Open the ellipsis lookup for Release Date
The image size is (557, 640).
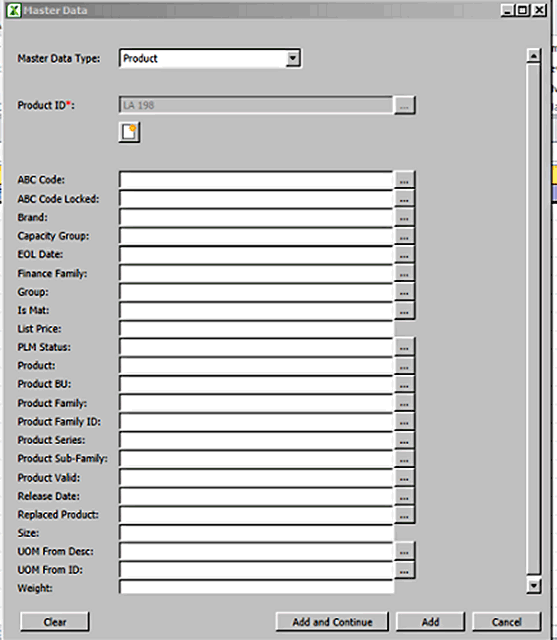click(x=404, y=496)
